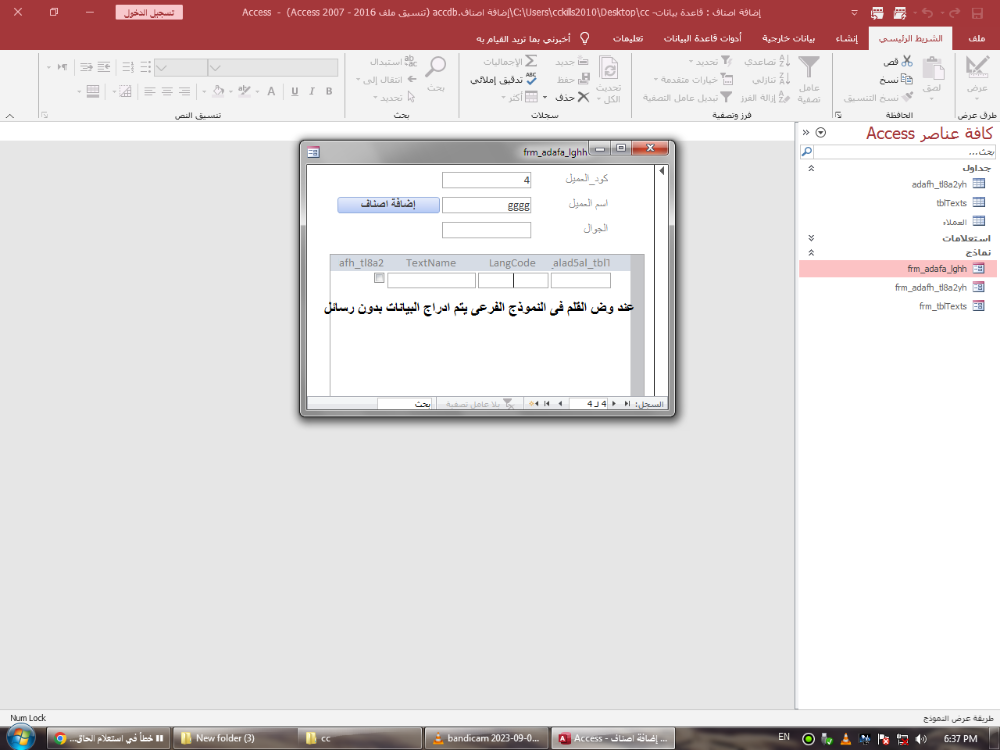Screen dimensions: 1000x750
Task: Click the Font Color letter A icon
Action: pos(271,91)
